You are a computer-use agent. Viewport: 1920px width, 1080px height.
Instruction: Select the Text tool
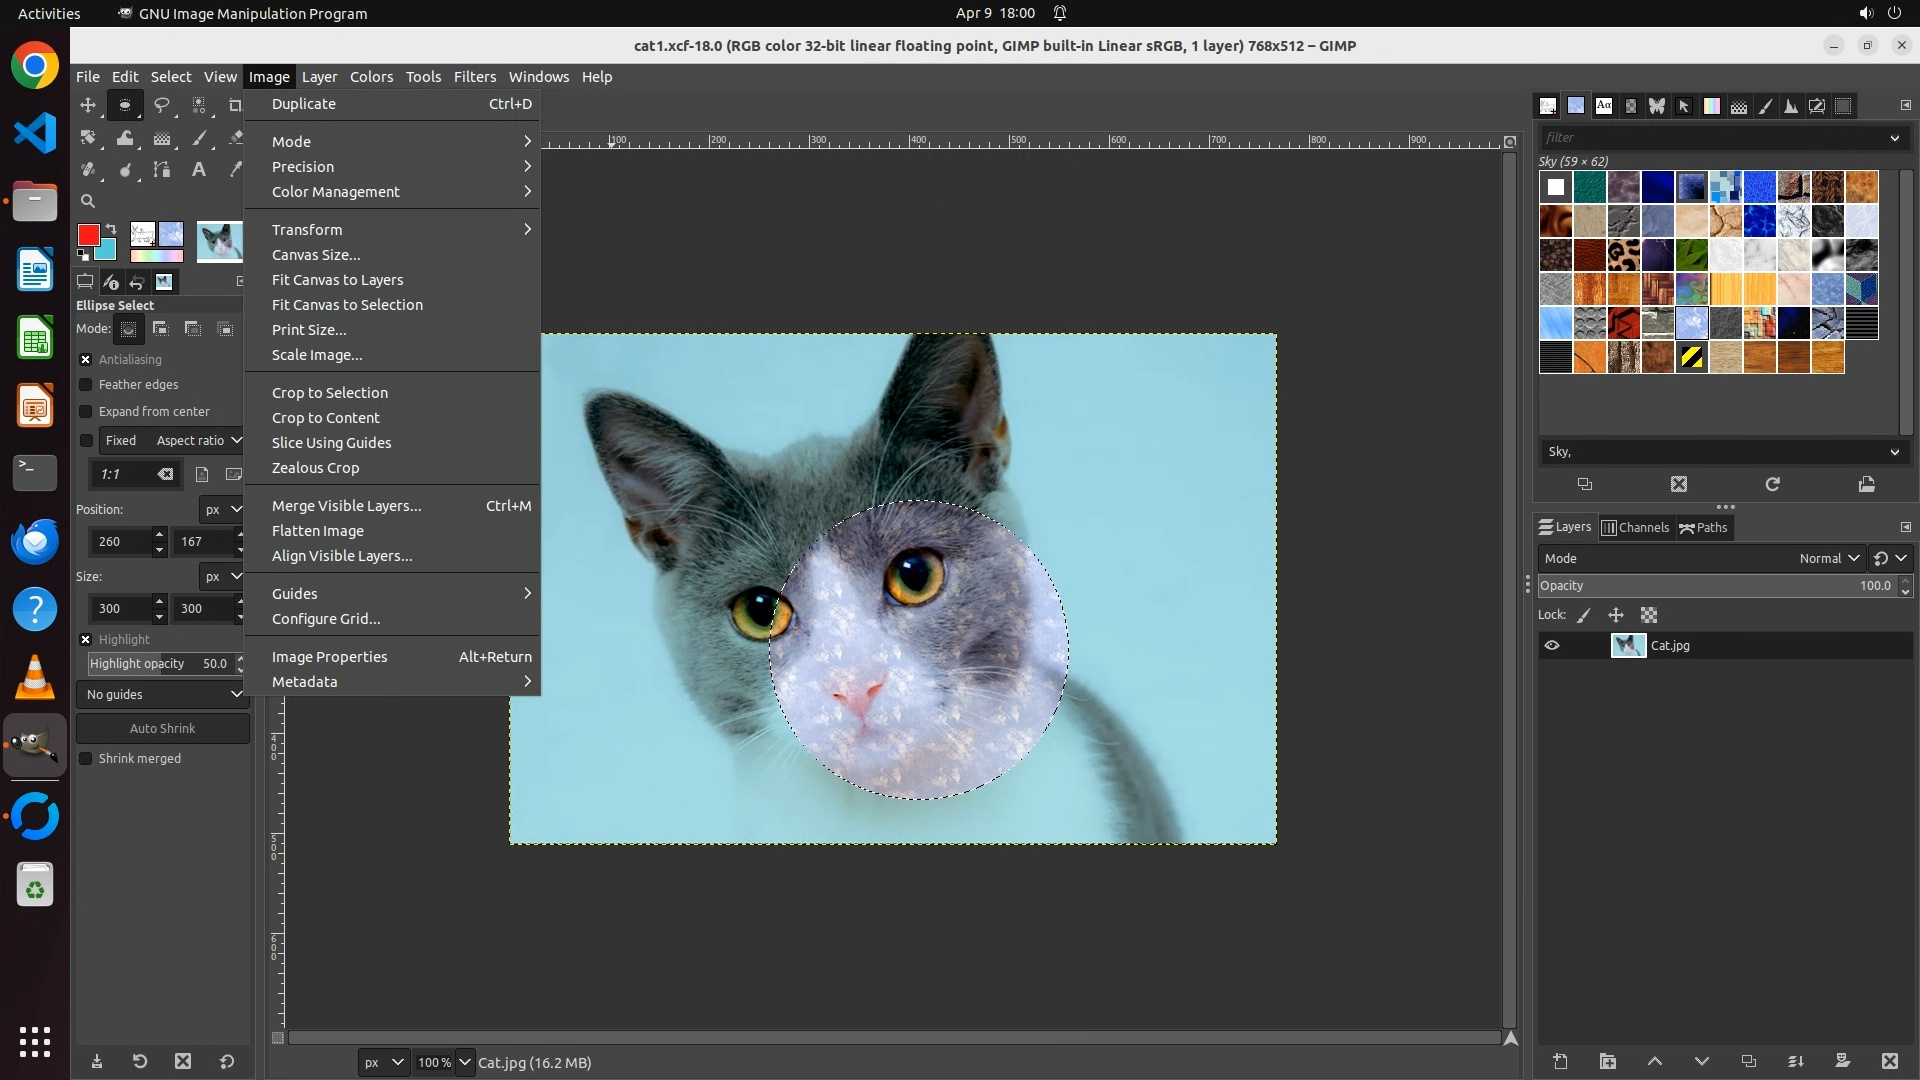click(199, 170)
